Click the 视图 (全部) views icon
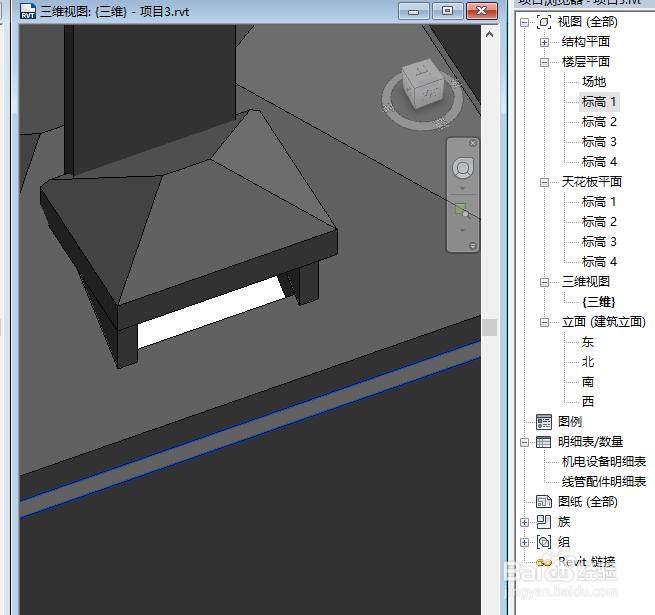The image size is (655, 615). point(544,22)
